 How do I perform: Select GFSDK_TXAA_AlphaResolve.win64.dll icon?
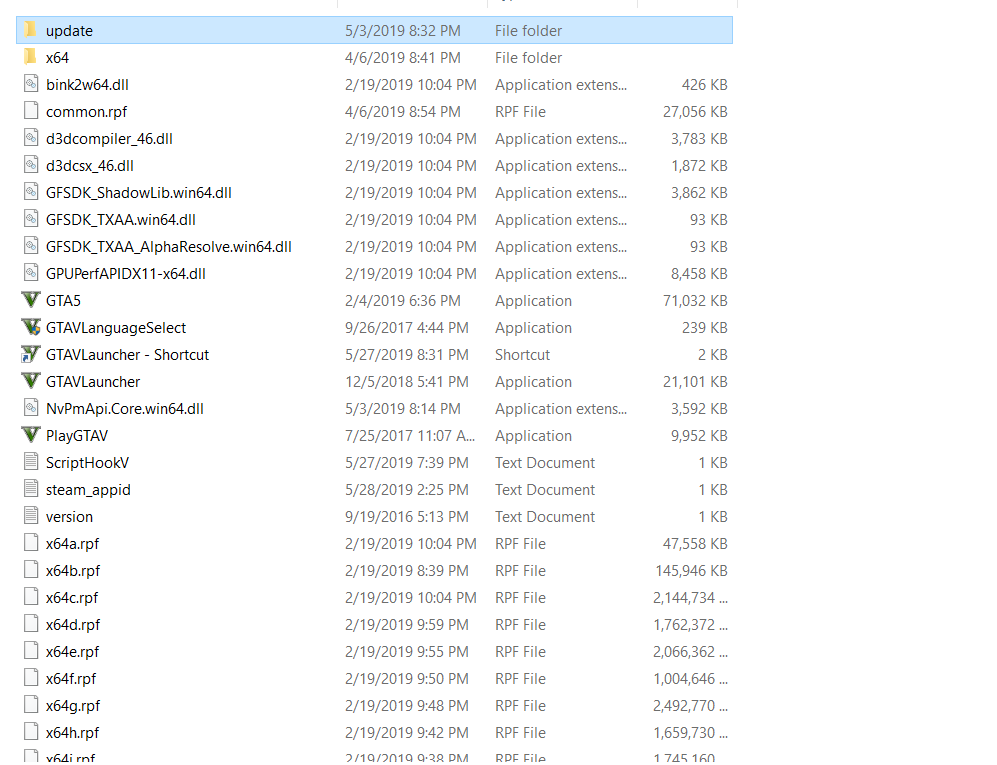click(31, 246)
